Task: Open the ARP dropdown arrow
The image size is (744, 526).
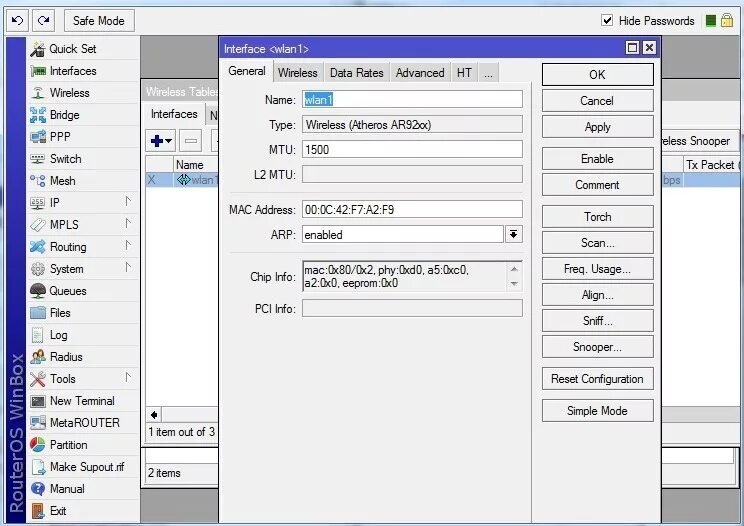Action: [x=514, y=234]
